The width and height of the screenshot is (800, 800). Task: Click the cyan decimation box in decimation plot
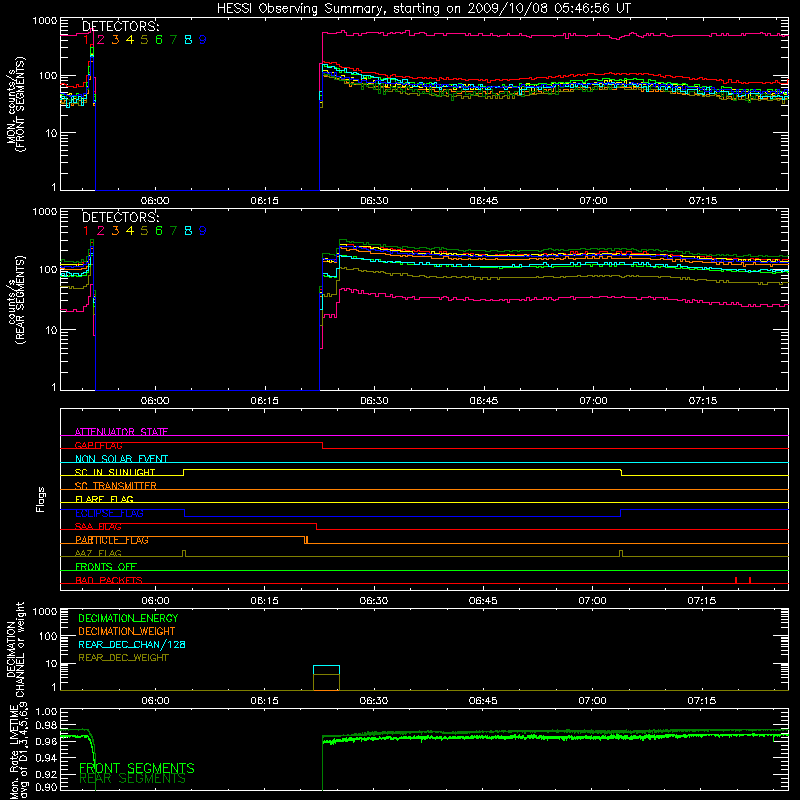[x=327, y=670]
